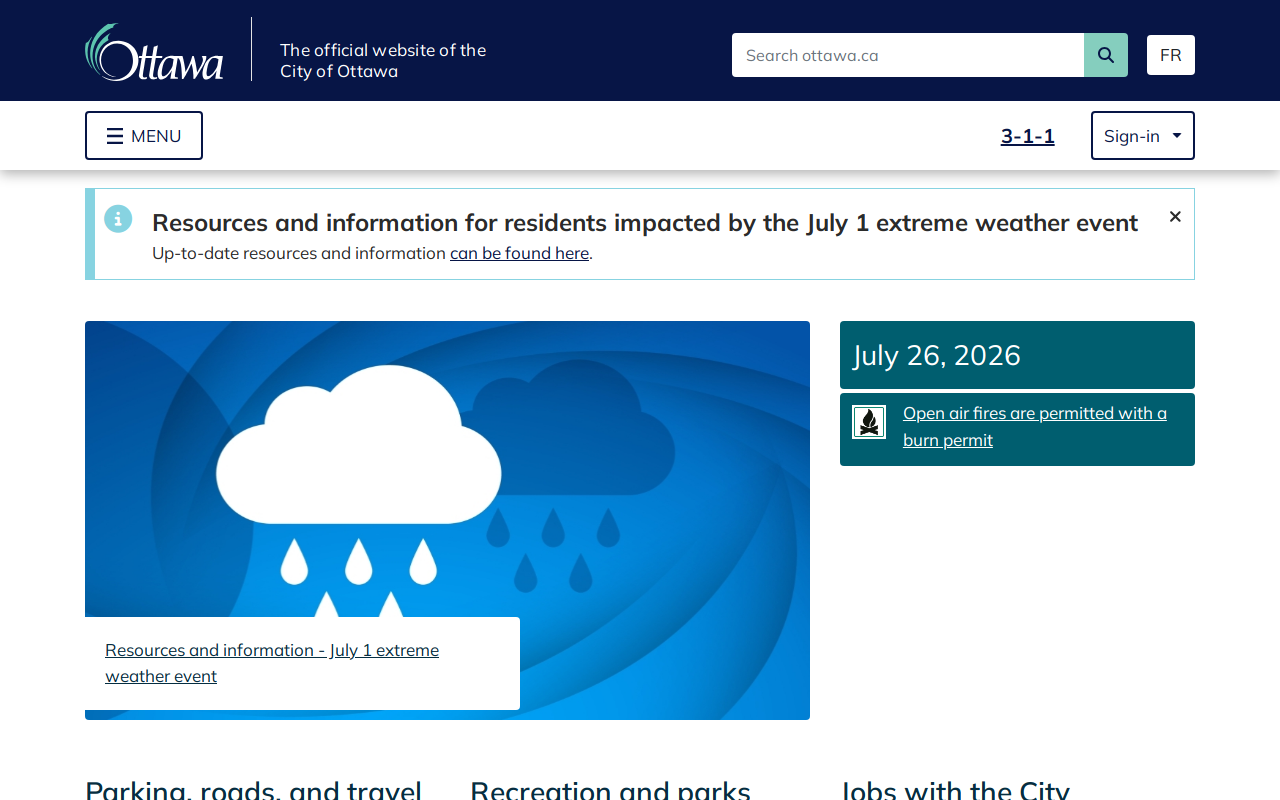Switch language with the FR button
This screenshot has width=1280, height=800.
(1171, 55)
